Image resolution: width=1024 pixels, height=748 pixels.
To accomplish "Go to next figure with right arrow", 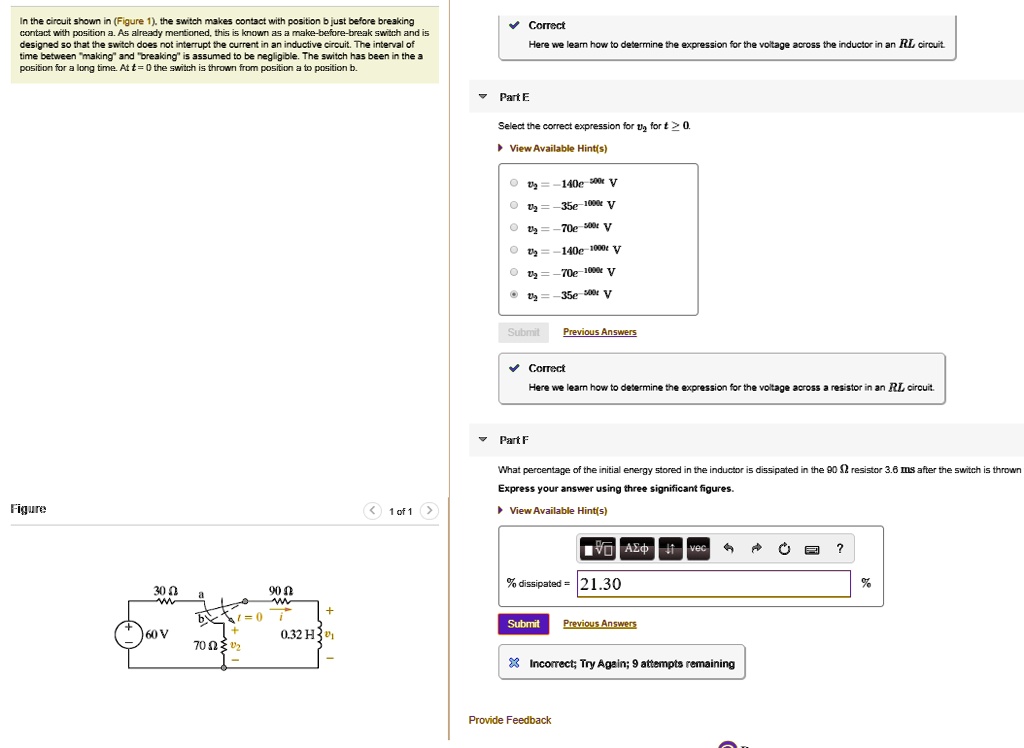I will [429, 510].
